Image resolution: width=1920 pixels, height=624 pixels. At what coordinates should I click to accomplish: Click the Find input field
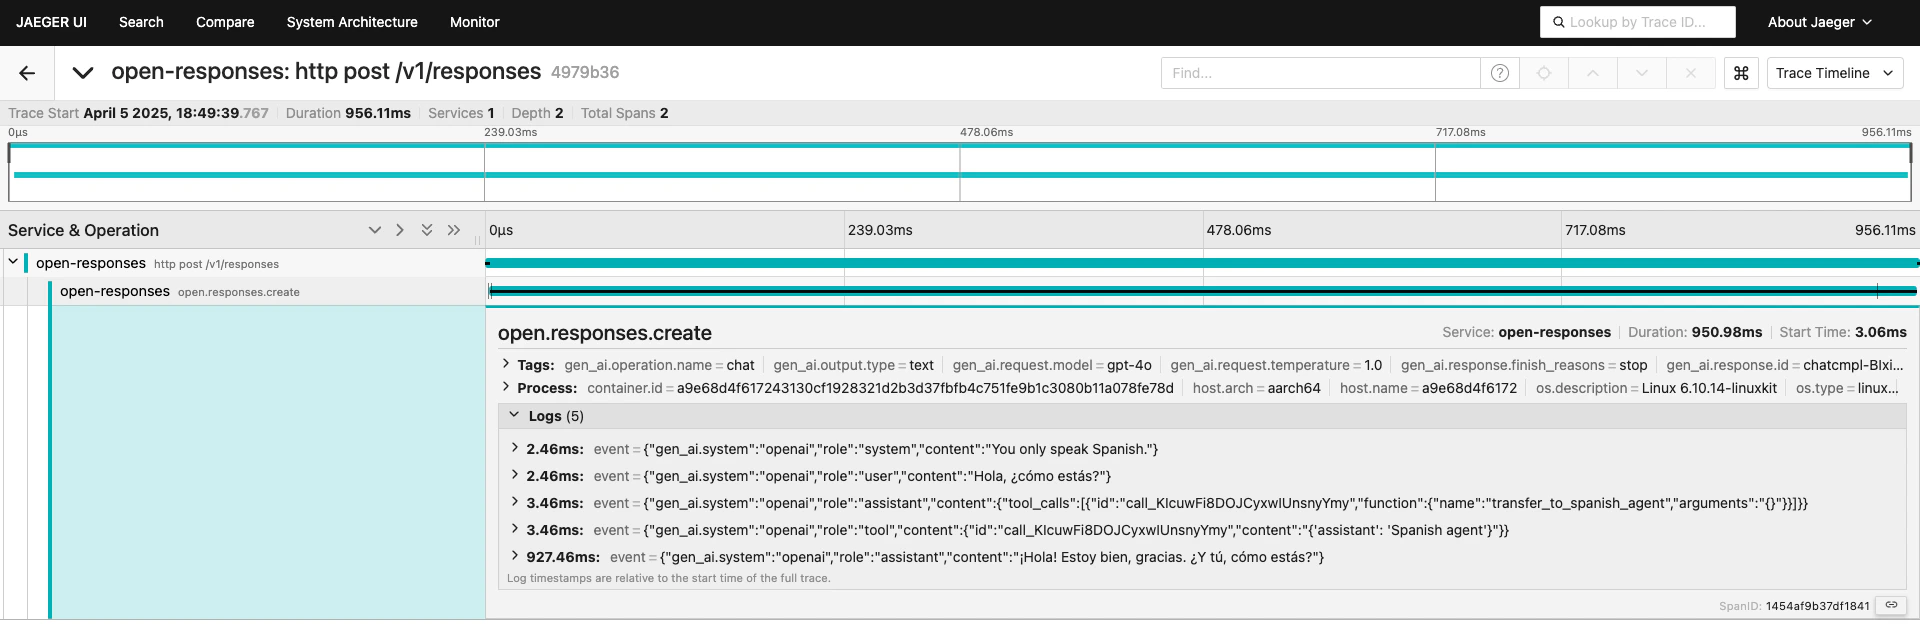click(1320, 73)
